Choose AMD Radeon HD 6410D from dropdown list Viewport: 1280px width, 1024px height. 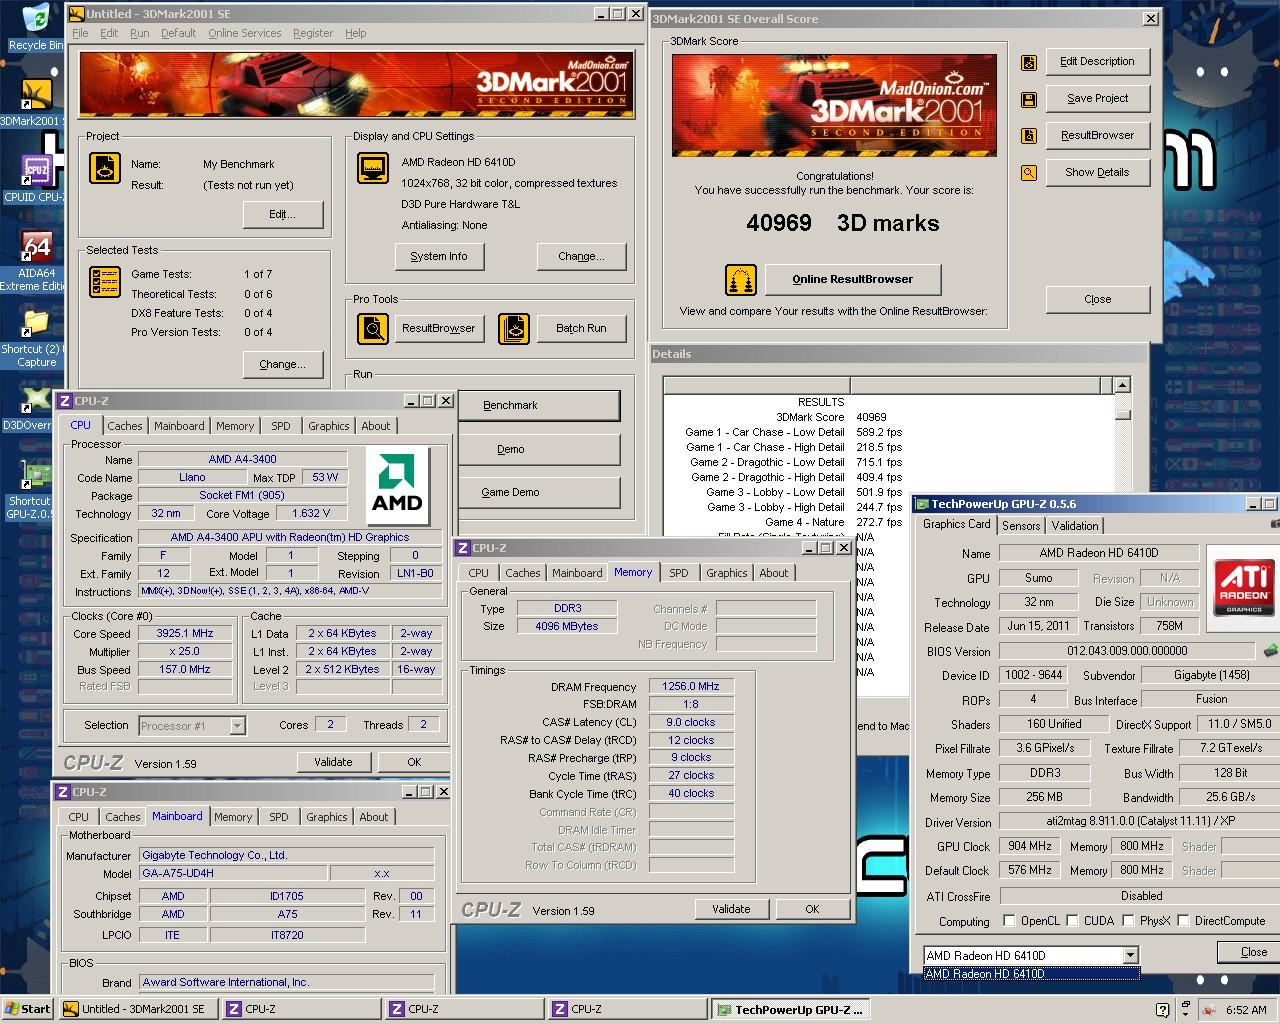(1031, 973)
